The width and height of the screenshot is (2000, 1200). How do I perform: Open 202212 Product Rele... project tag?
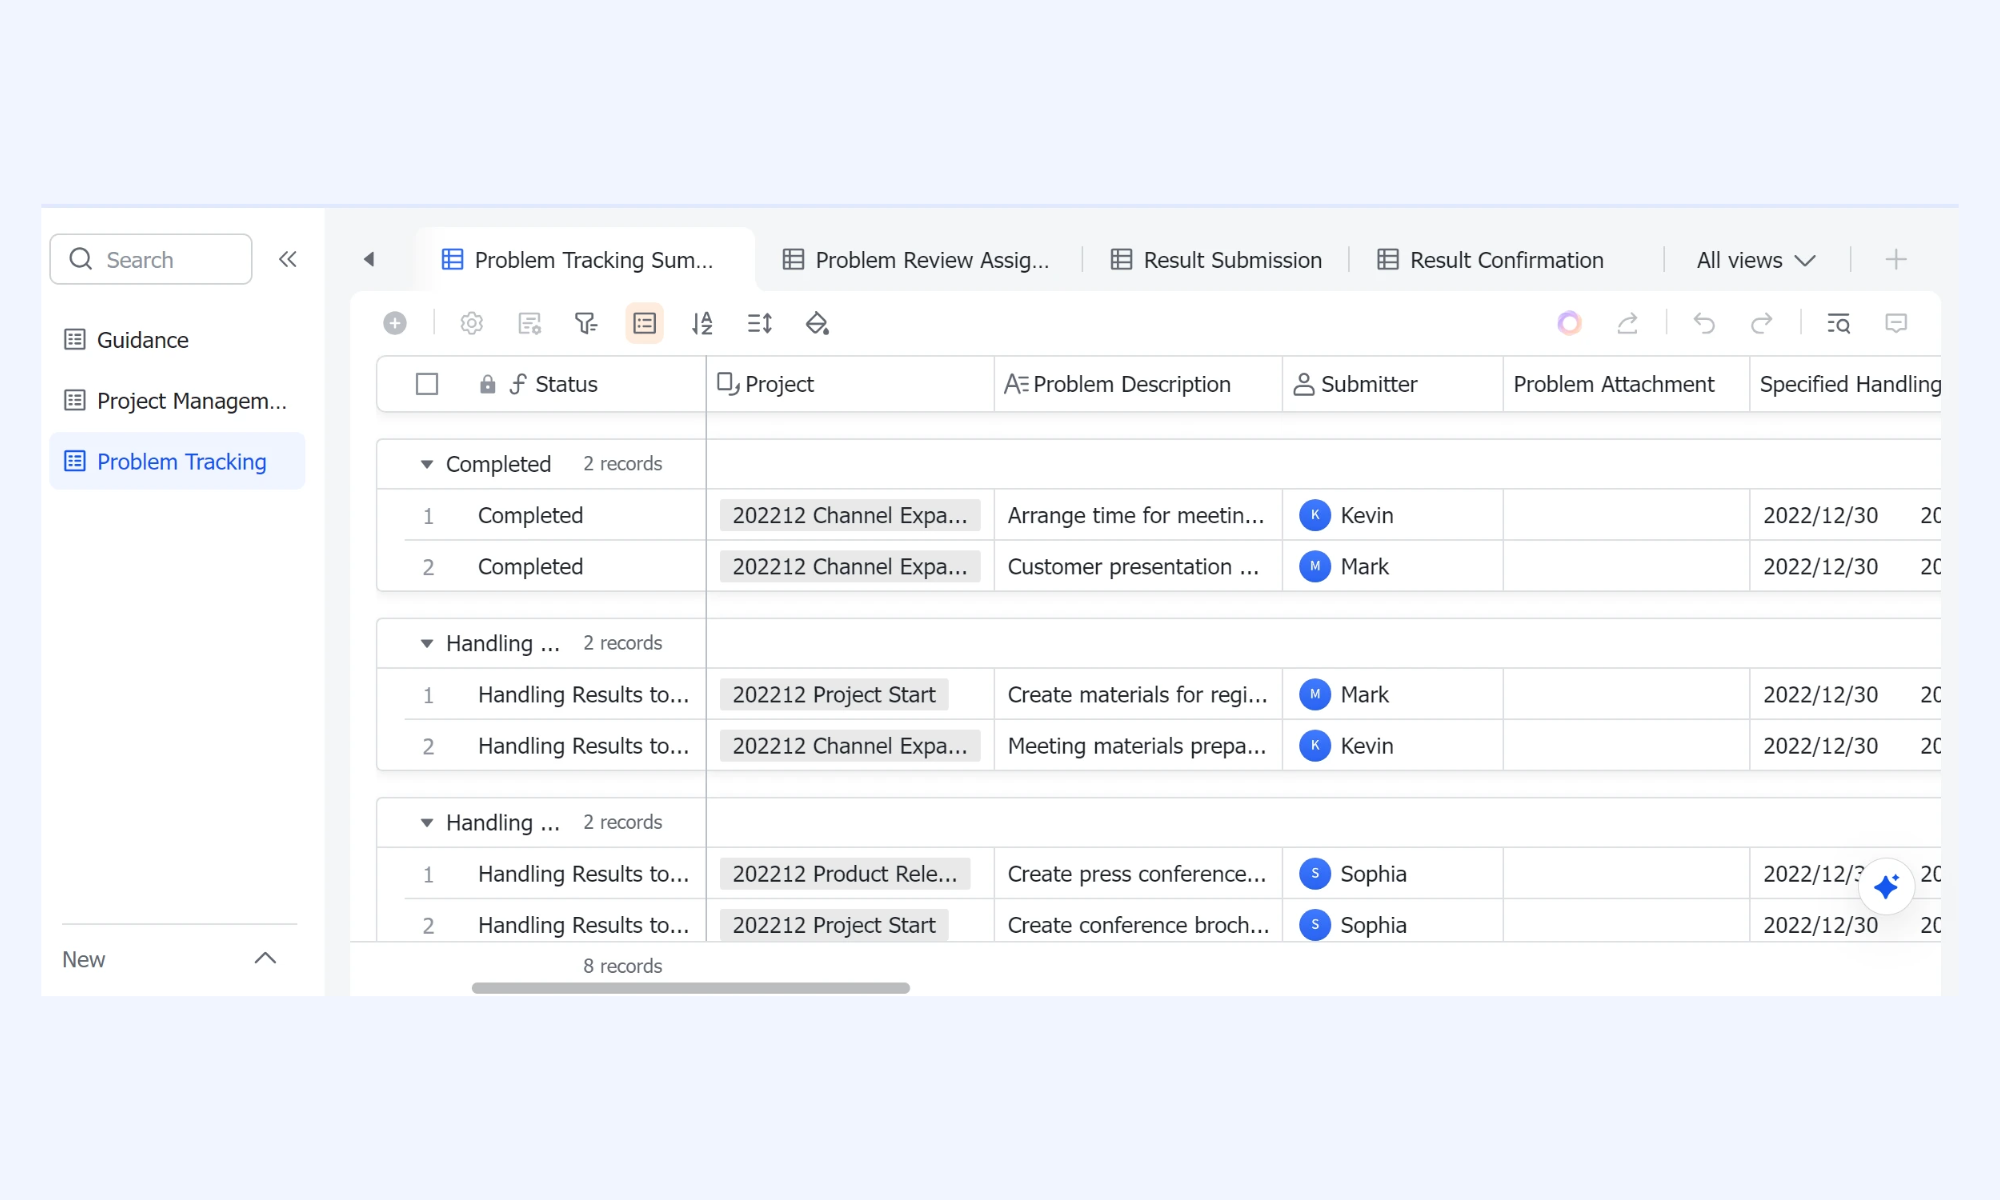point(845,874)
